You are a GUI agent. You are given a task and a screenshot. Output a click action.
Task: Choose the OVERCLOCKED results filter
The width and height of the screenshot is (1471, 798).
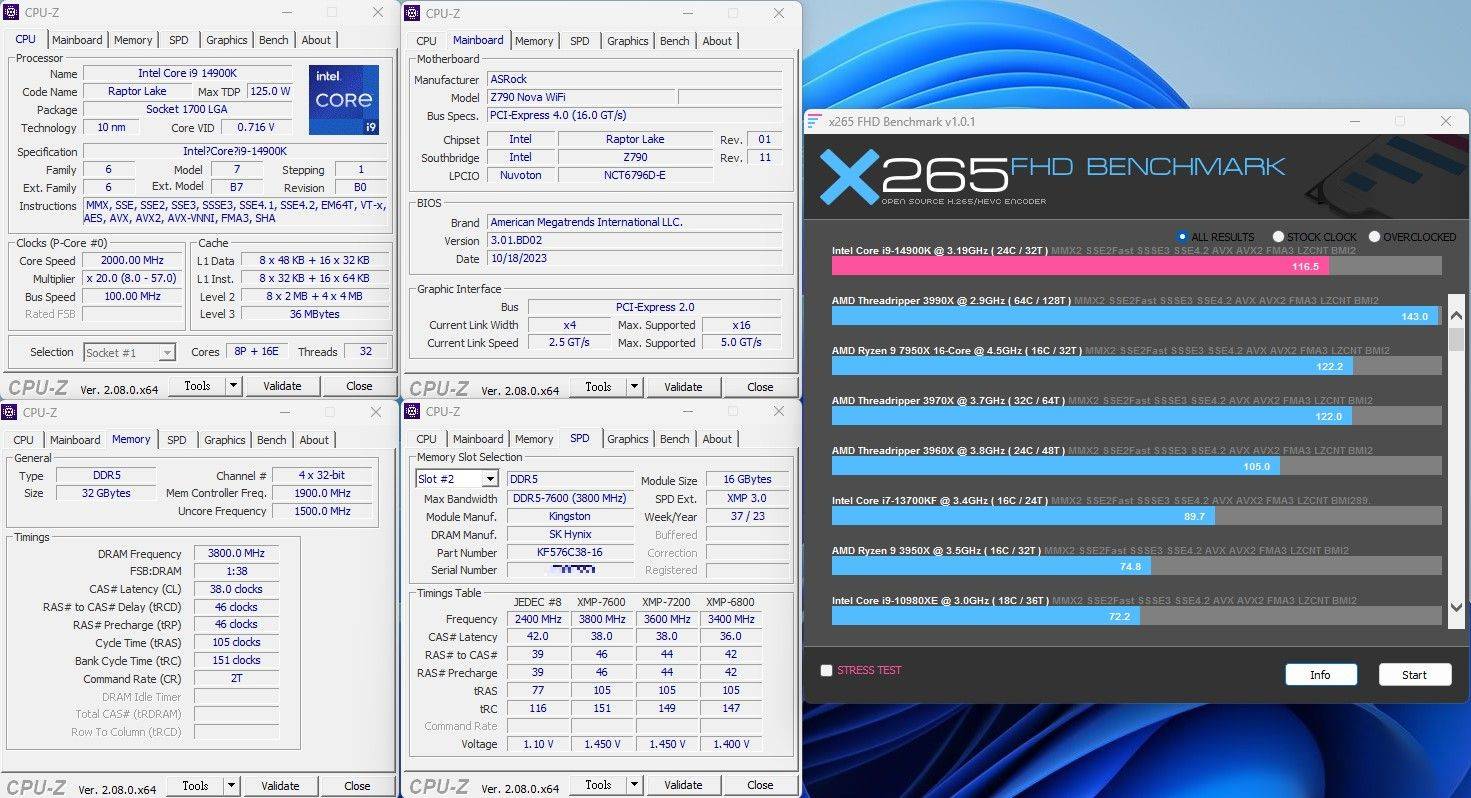1374,237
